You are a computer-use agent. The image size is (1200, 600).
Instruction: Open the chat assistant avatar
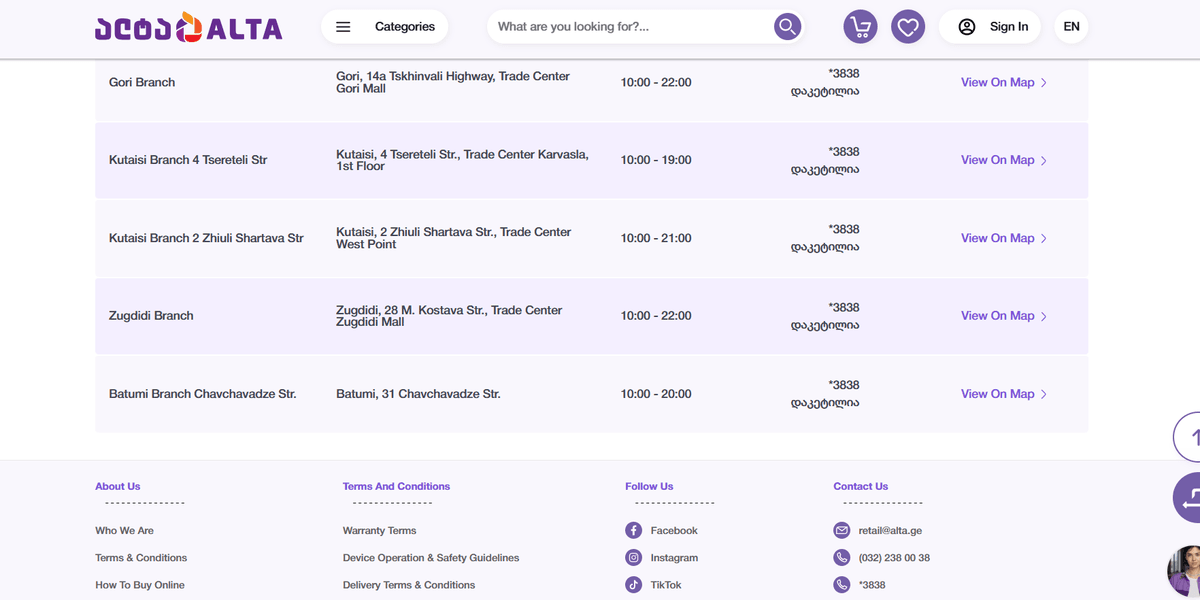coord(1184,573)
